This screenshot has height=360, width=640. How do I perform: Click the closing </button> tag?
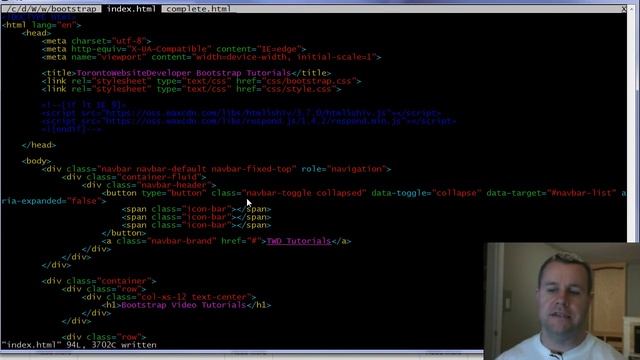point(124,233)
